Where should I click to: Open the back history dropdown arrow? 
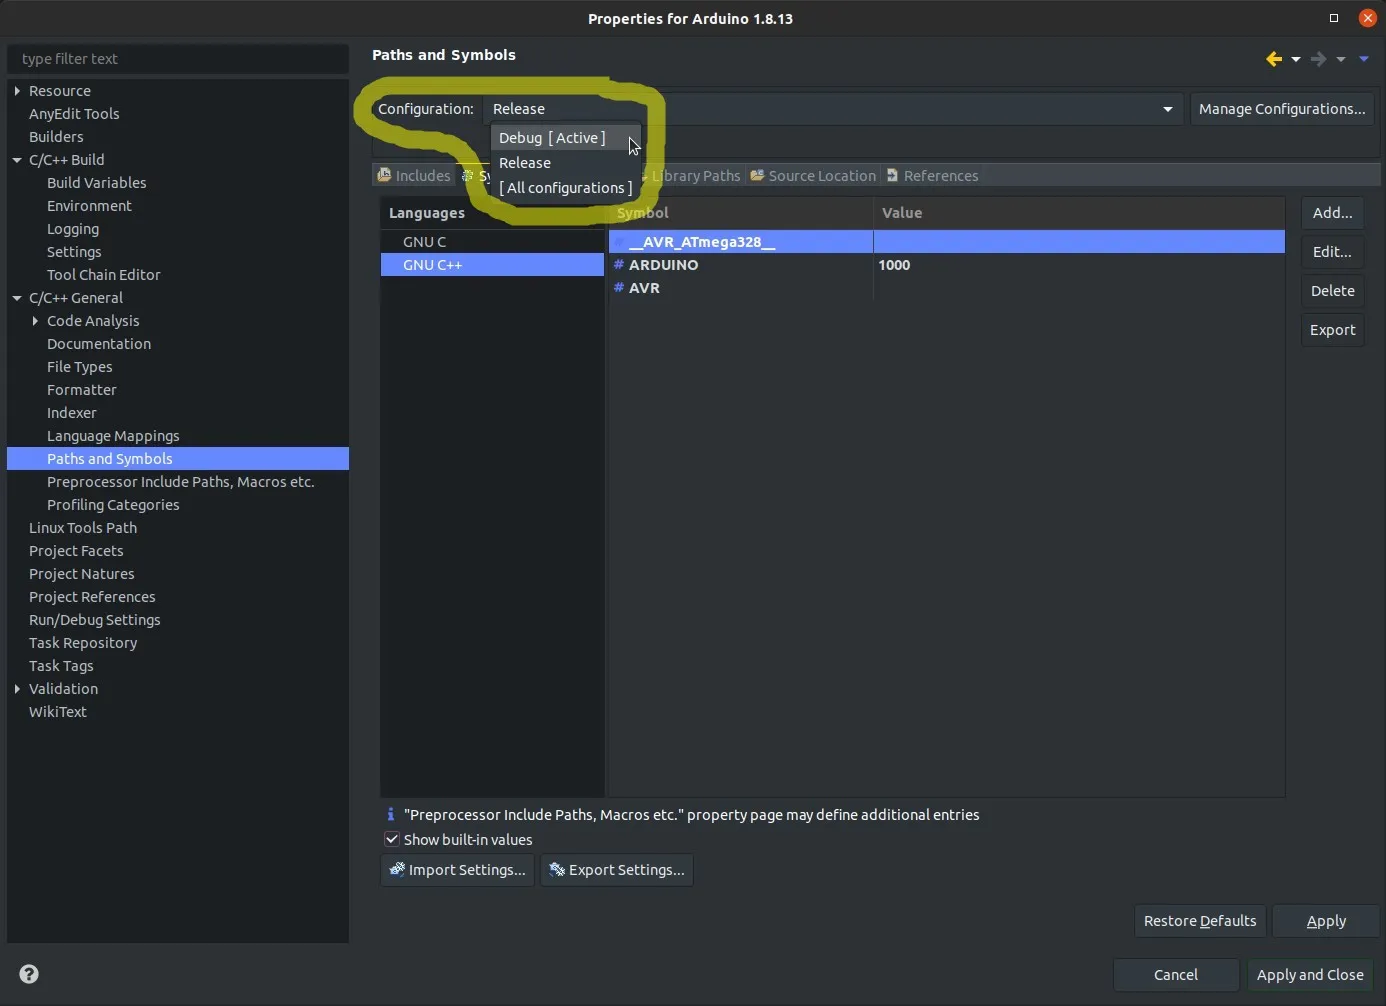click(1296, 60)
